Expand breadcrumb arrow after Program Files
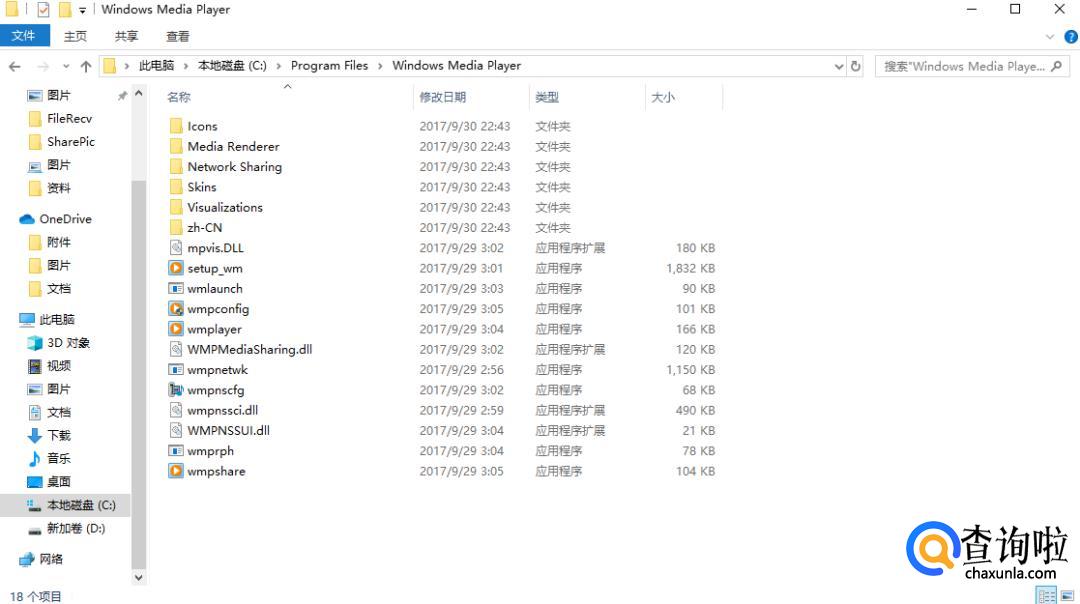This screenshot has height=604, width=1080. [x=380, y=66]
